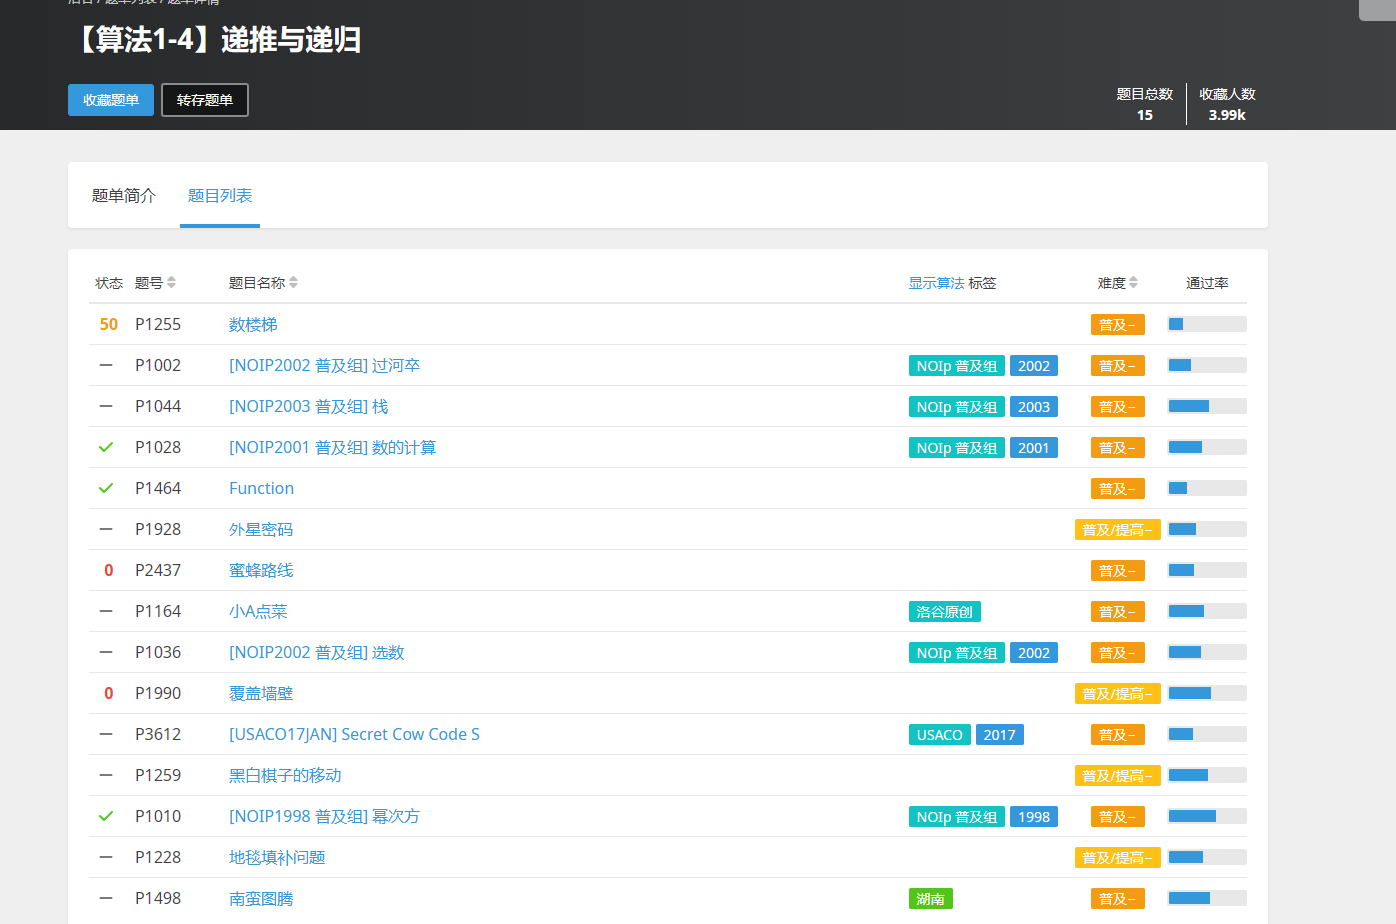Sort problems by 题号 column arrows
Image resolution: width=1396 pixels, height=924 pixels.
(x=171, y=283)
